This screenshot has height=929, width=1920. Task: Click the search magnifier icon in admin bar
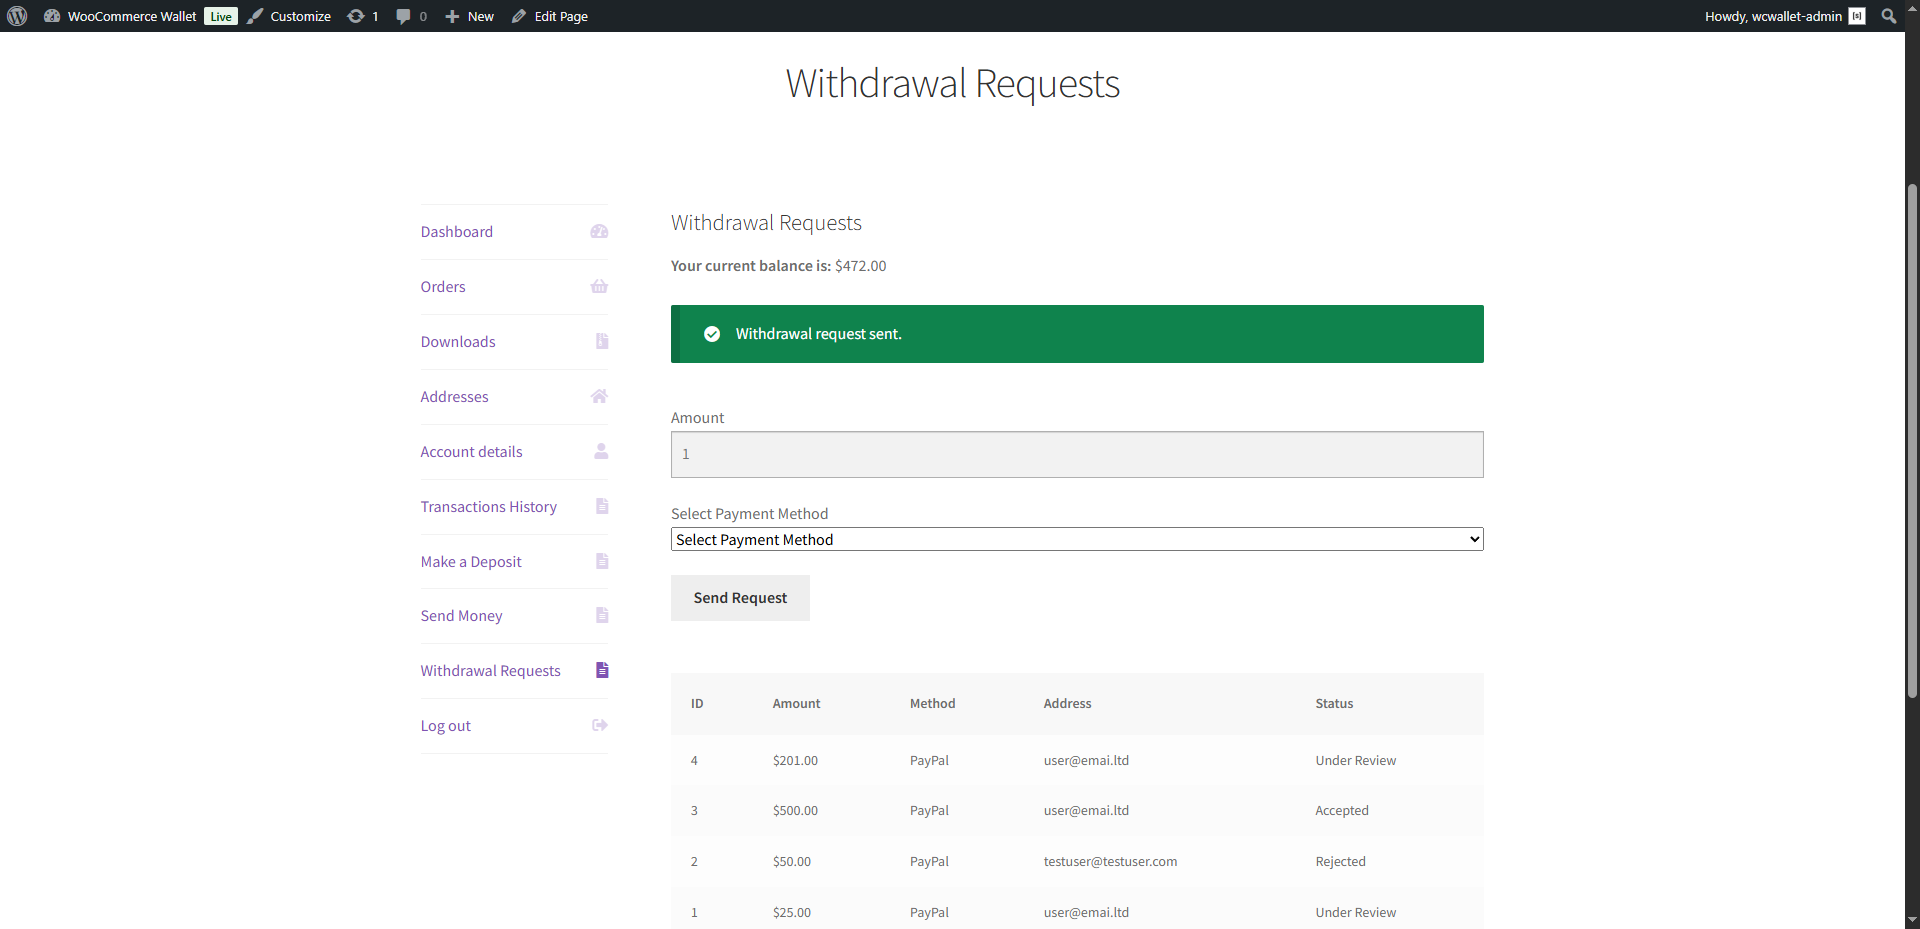click(x=1888, y=16)
